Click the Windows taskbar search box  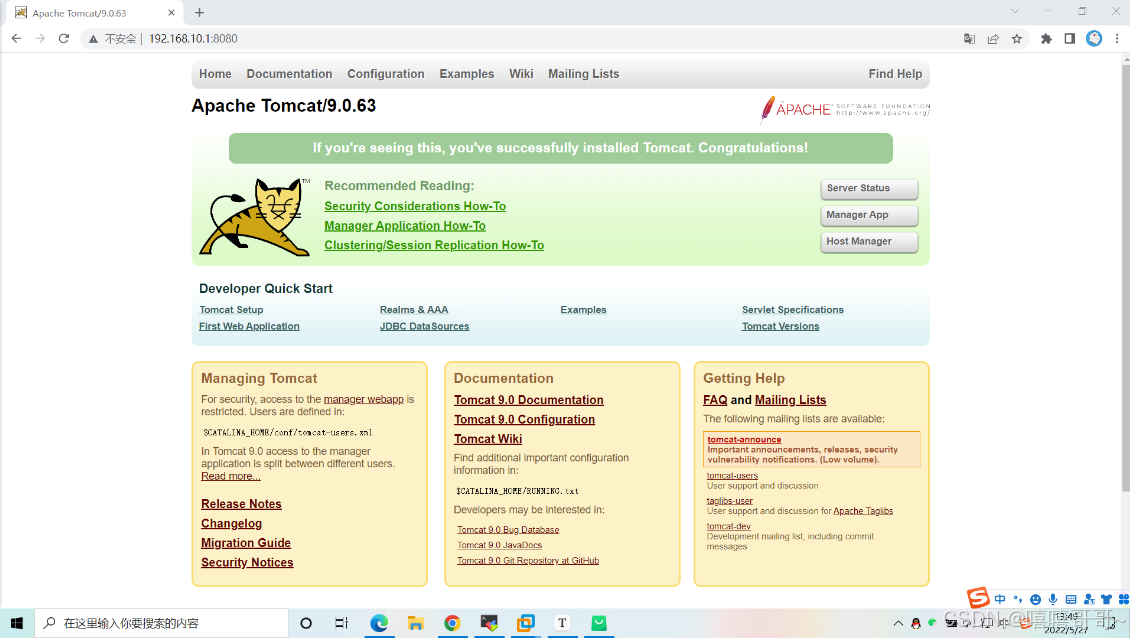click(161, 623)
